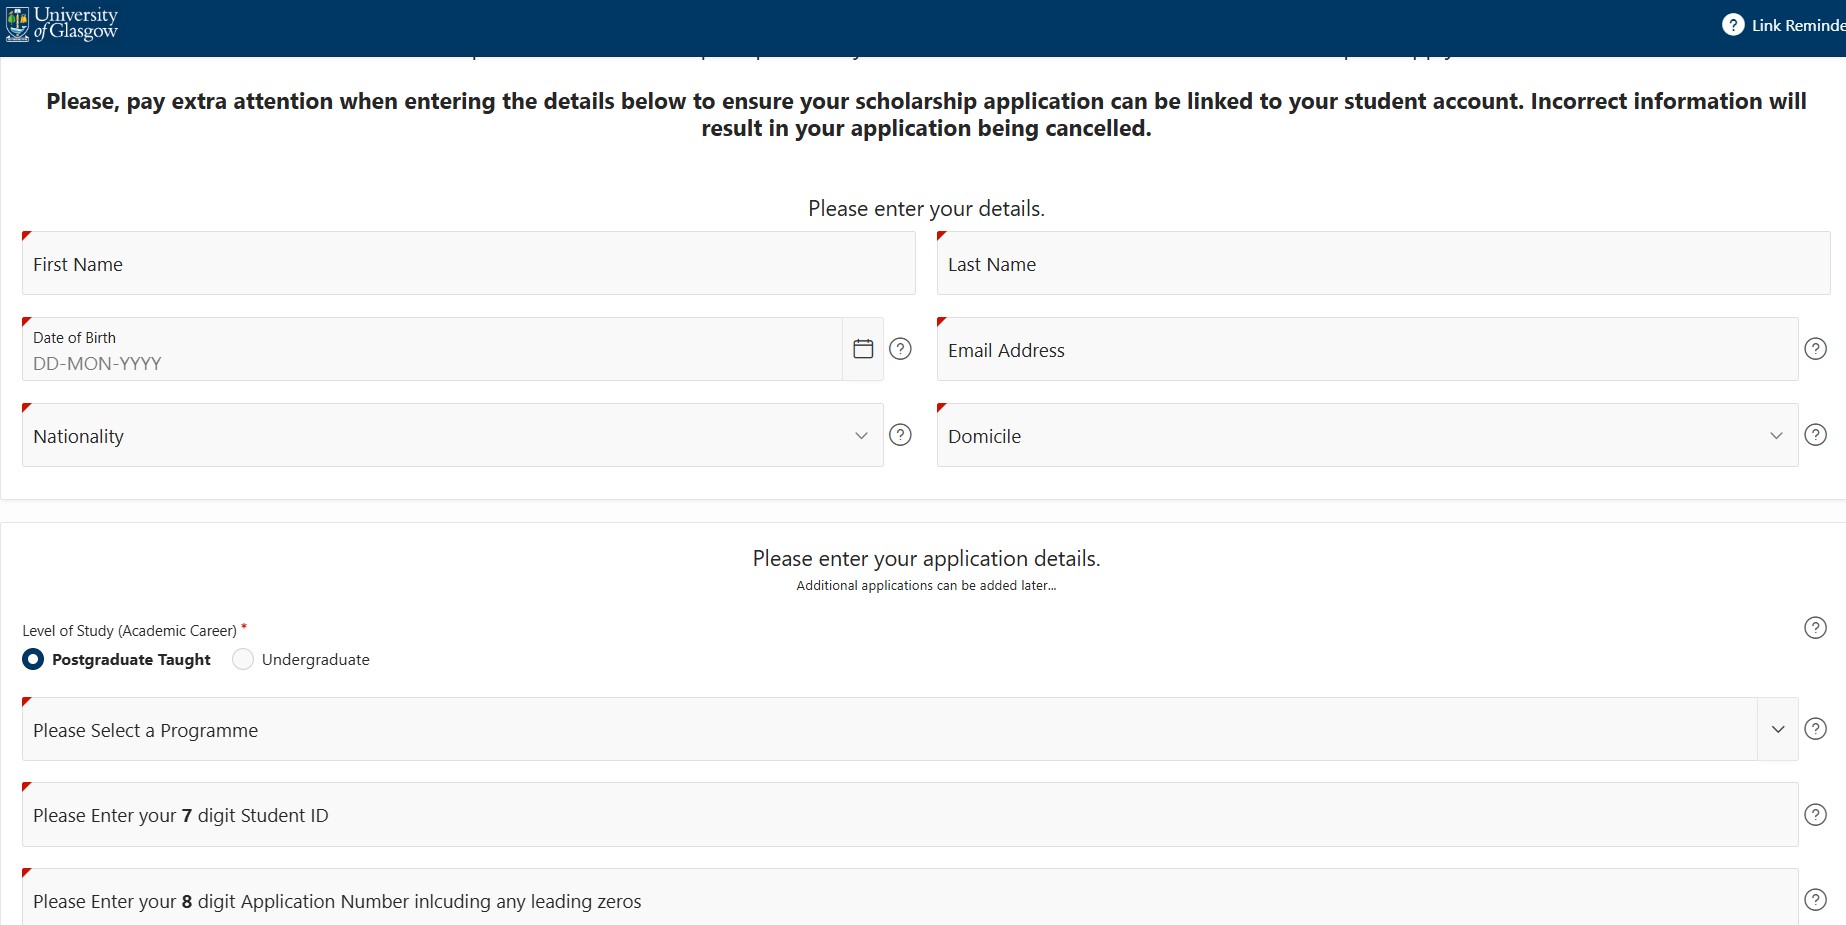This screenshot has width=1846, height=925.
Task: Open the Date of Birth calendar picker
Action: [x=863, y=349]
